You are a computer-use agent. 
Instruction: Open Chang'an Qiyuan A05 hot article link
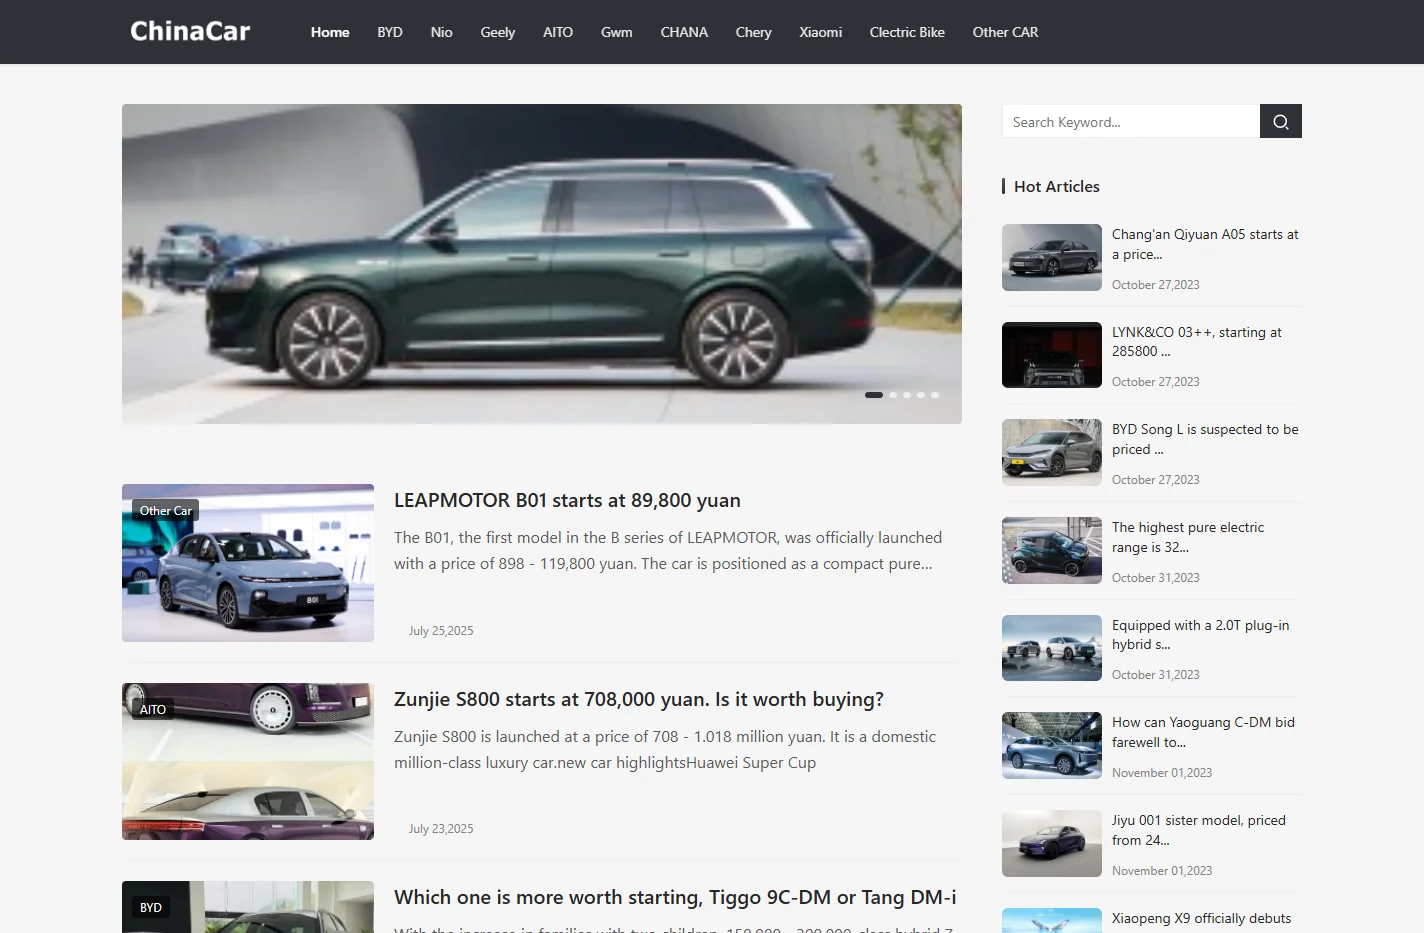coord(1205,244)
